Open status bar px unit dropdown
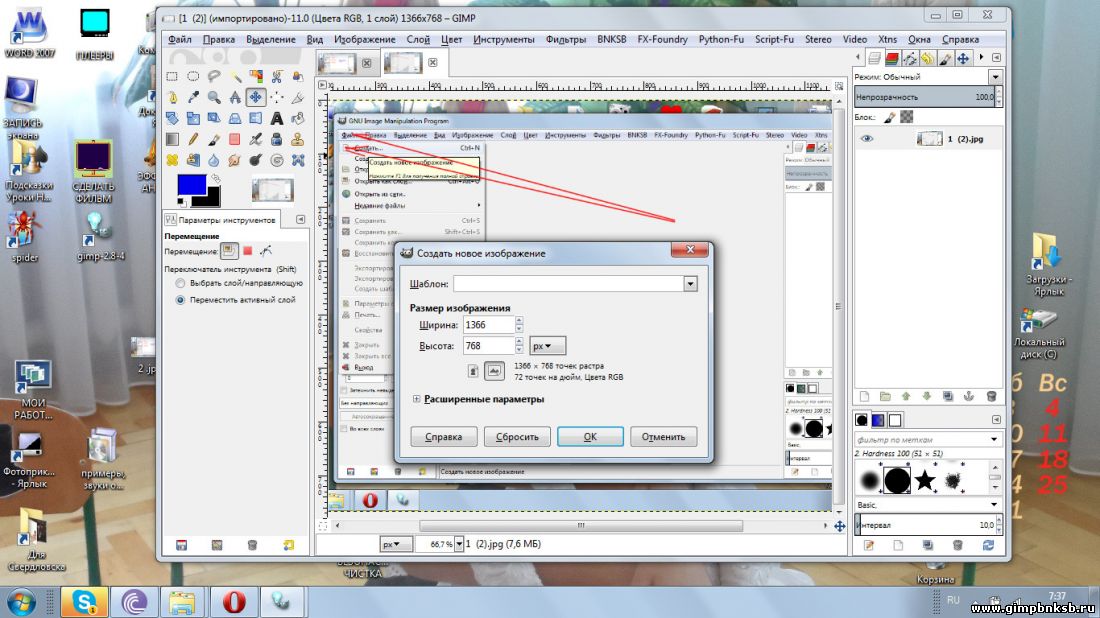The width and height of the screenshot is (1100, 618). click(395, 544)
